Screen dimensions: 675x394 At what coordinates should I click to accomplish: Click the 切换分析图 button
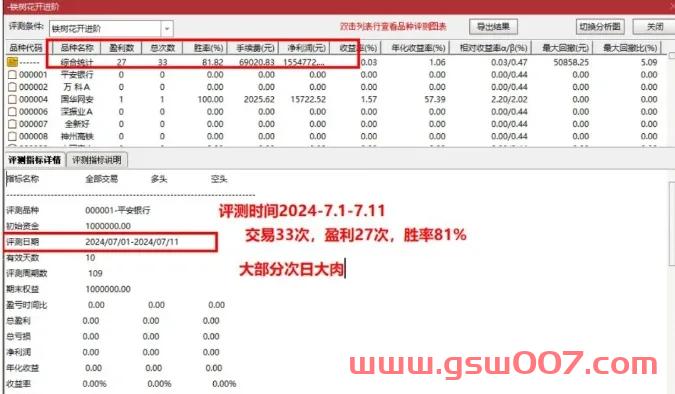point(600,27)
